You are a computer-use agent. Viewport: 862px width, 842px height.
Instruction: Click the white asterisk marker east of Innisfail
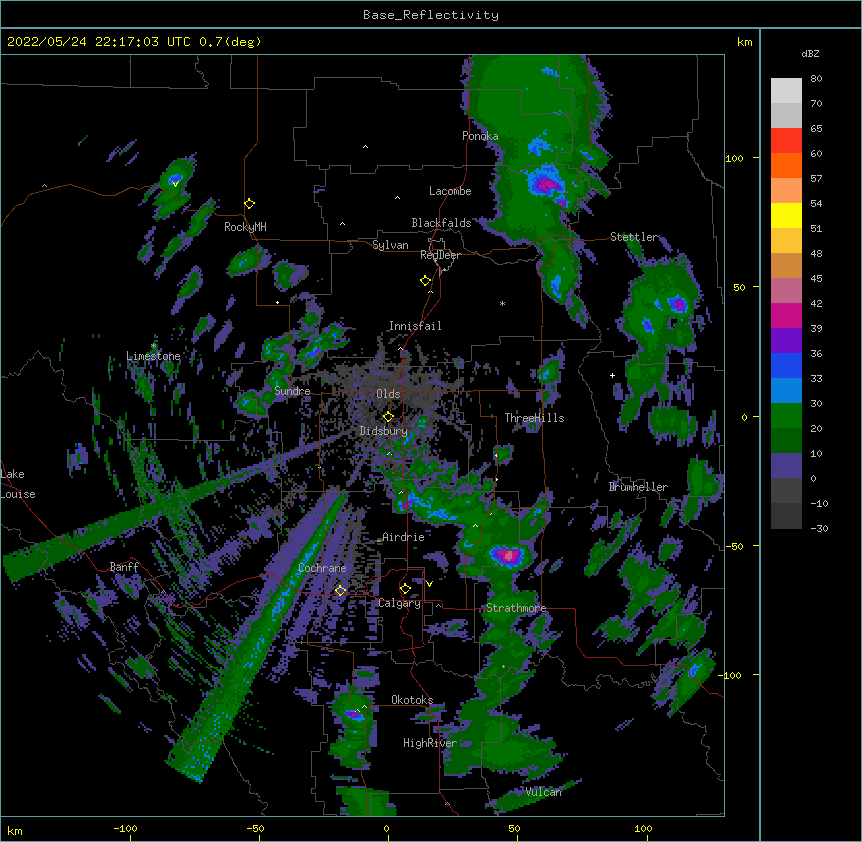point(502,303)
